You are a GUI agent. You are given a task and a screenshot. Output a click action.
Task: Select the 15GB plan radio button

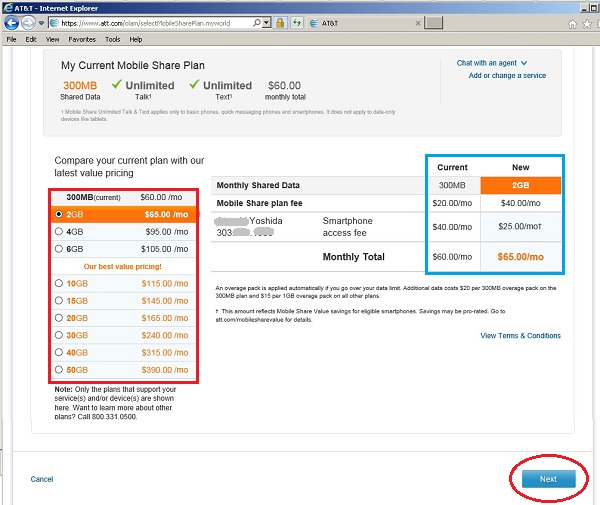tap(59, 300)
